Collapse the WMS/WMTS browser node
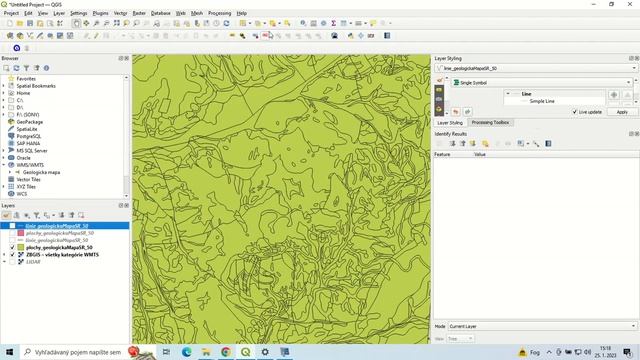This screenshot has height=360, width=640. point(4,165)
